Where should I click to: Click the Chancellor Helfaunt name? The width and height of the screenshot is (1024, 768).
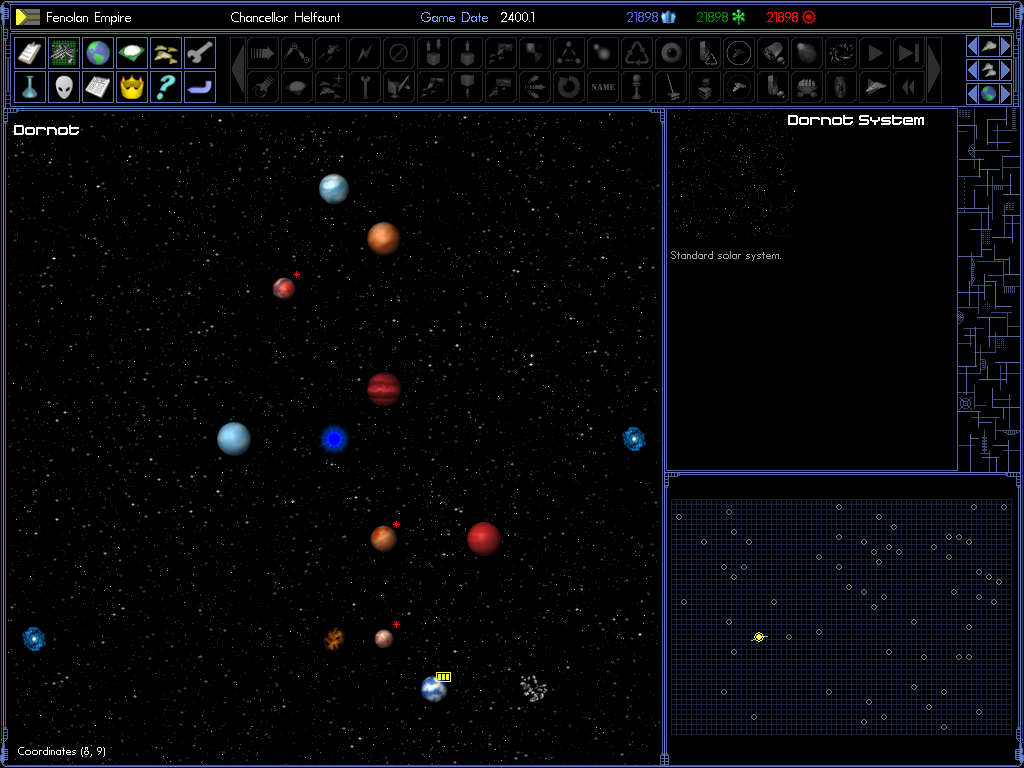[x=285, y=18]
